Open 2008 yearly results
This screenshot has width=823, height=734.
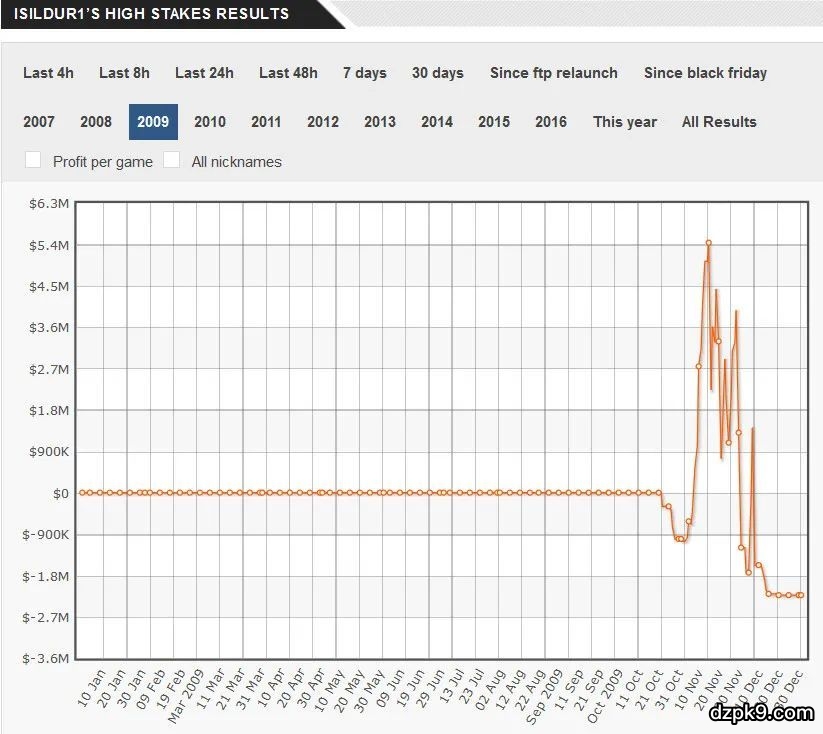point(96,122)
